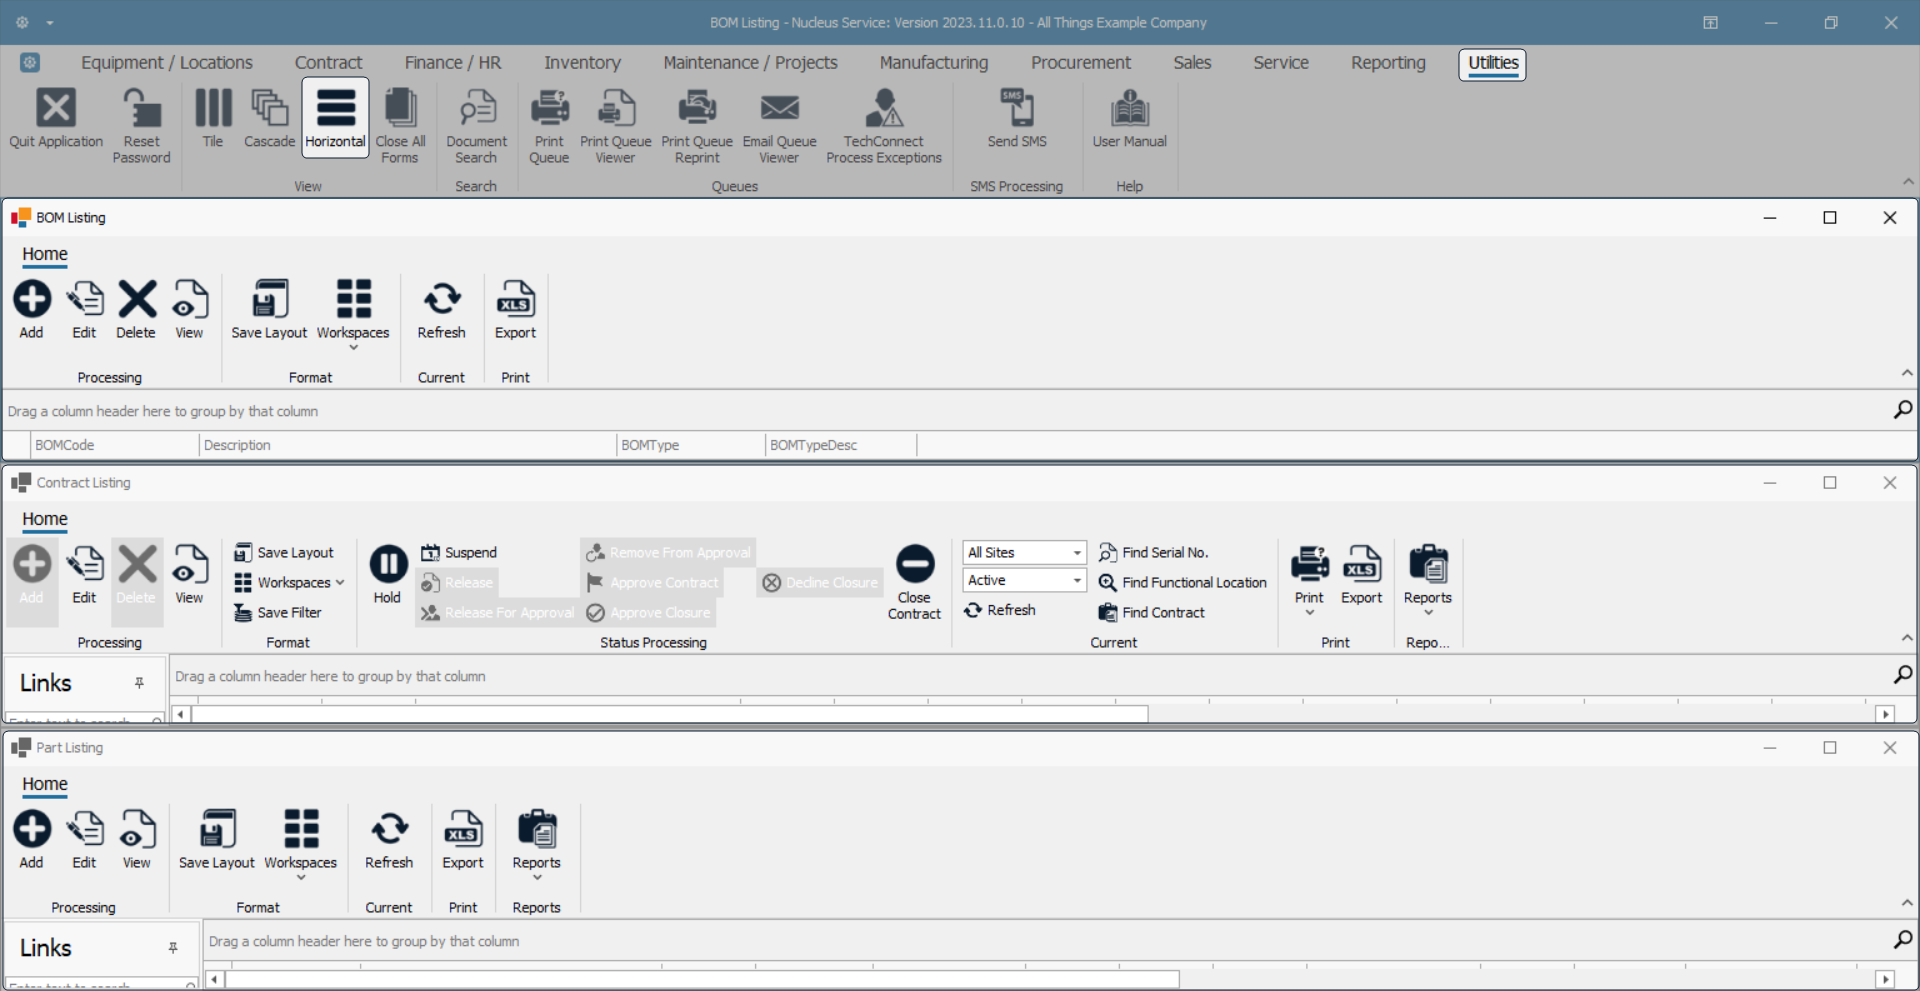Select Home tab in BOM Listing

click(x=45, y=255)
